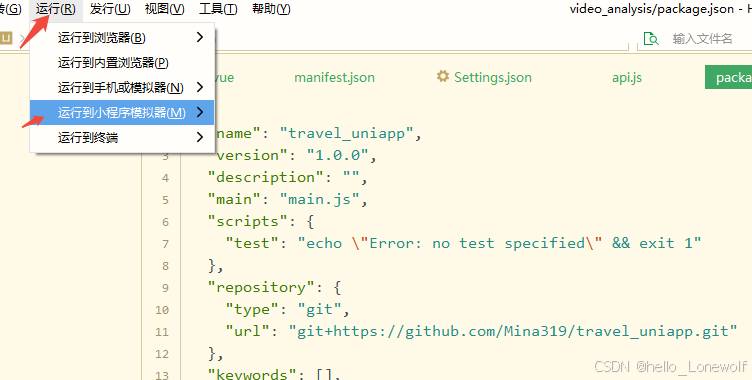The width and height of the screenshot is (752, 380).
Task: Click the "description" key on line 4
Action: (x=266, y=177)
